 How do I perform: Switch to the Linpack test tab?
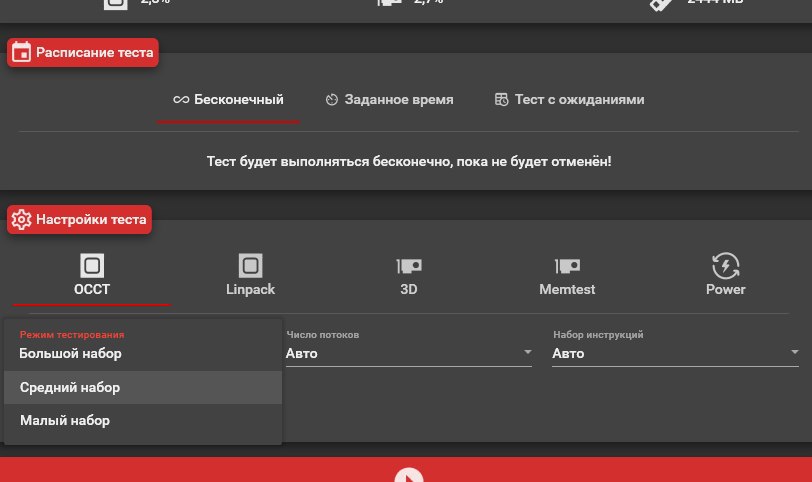(250, 275)
